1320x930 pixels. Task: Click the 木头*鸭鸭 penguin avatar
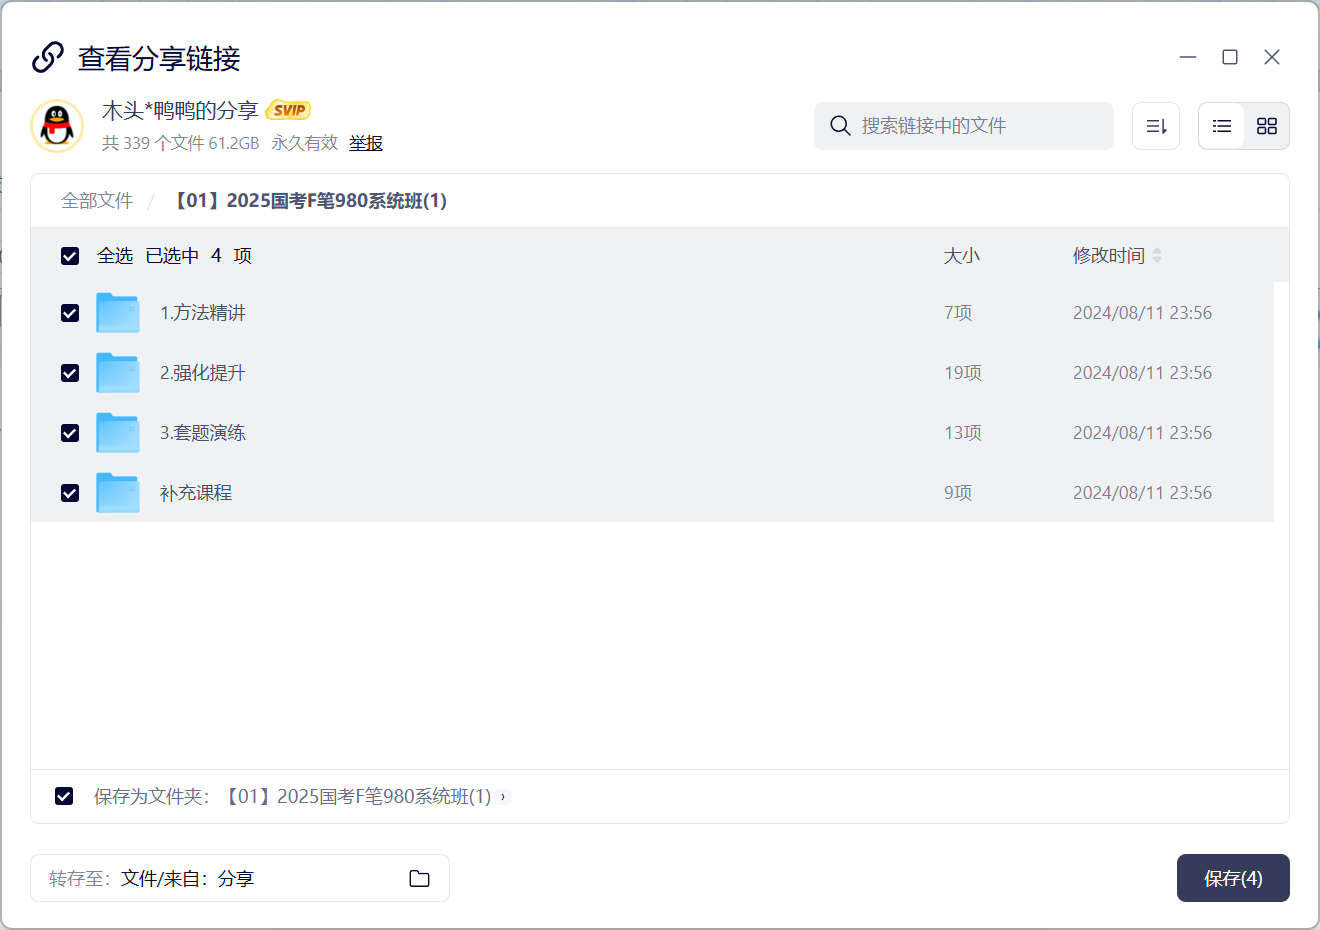coord(57,126)
